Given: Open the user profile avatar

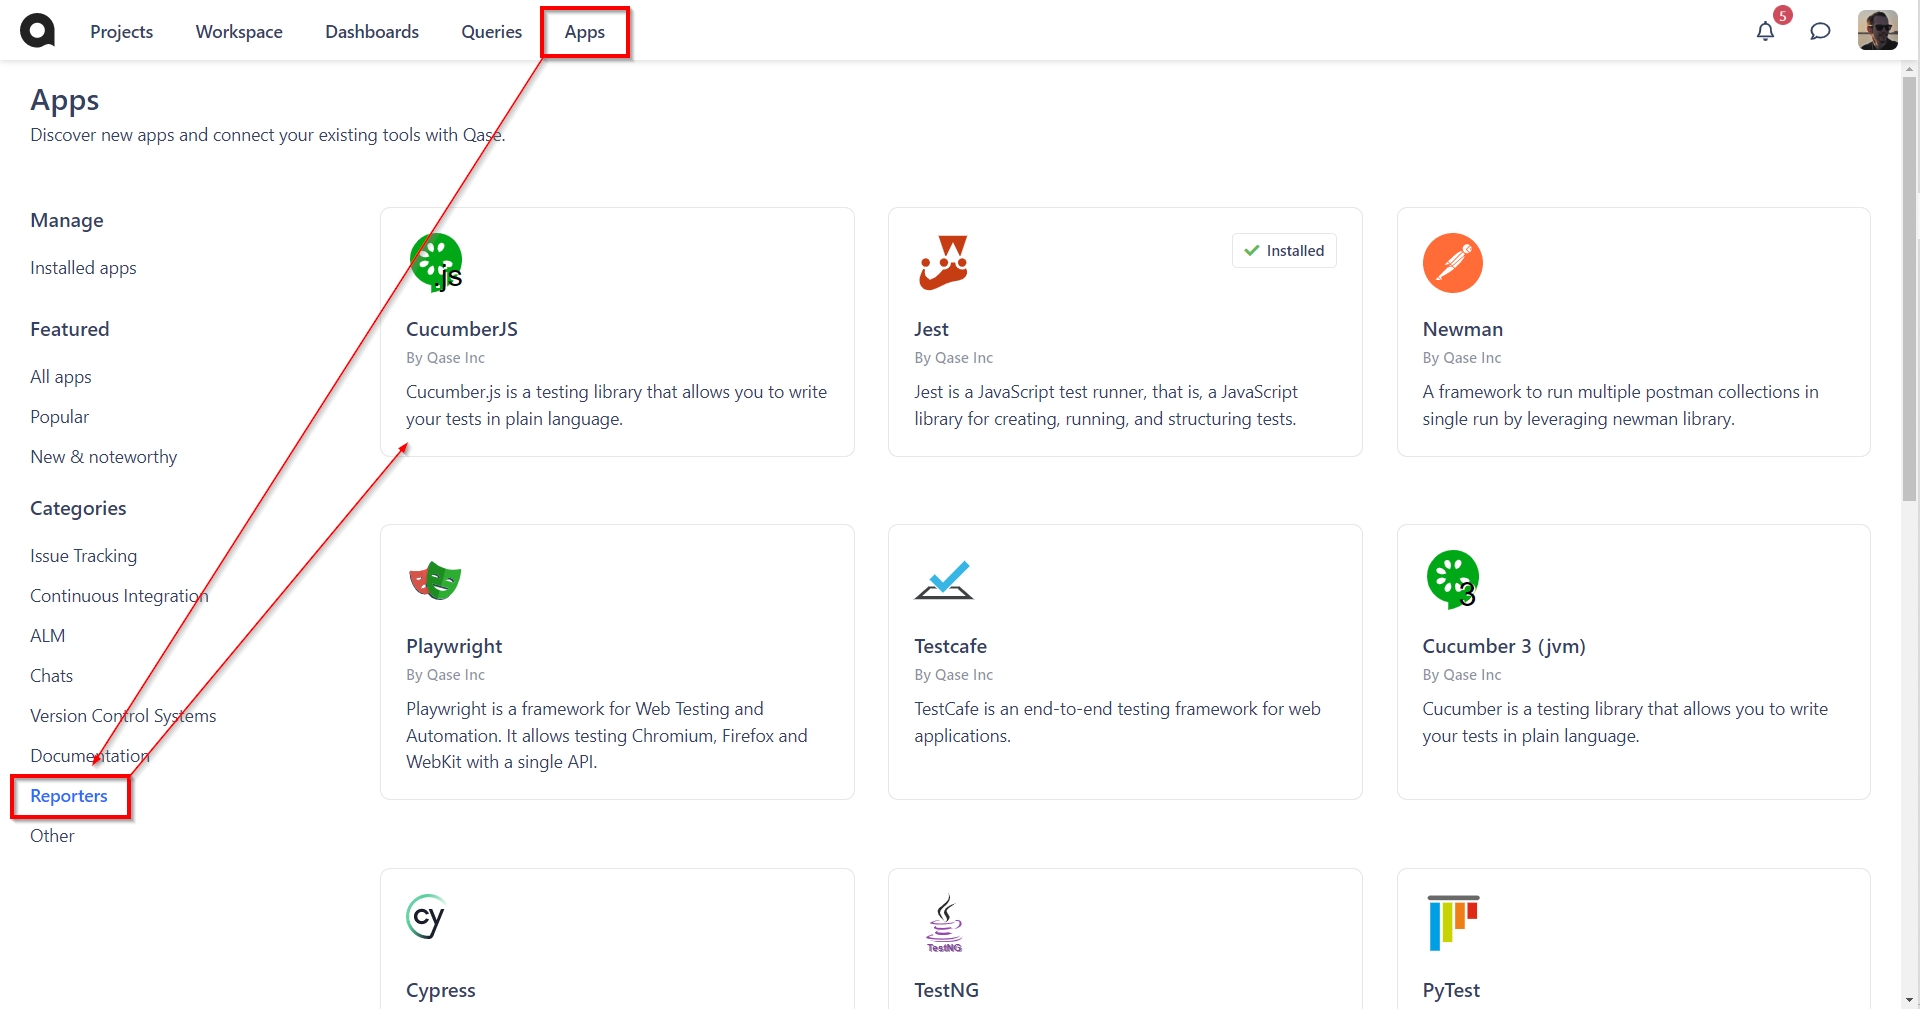Looking at the screenshot, I should (1877, 31).
